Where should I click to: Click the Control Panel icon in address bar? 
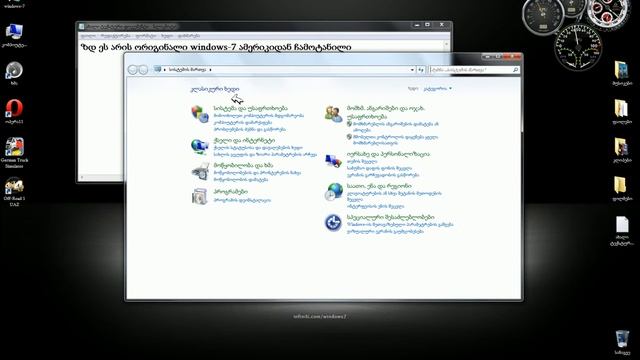[158, 69]
